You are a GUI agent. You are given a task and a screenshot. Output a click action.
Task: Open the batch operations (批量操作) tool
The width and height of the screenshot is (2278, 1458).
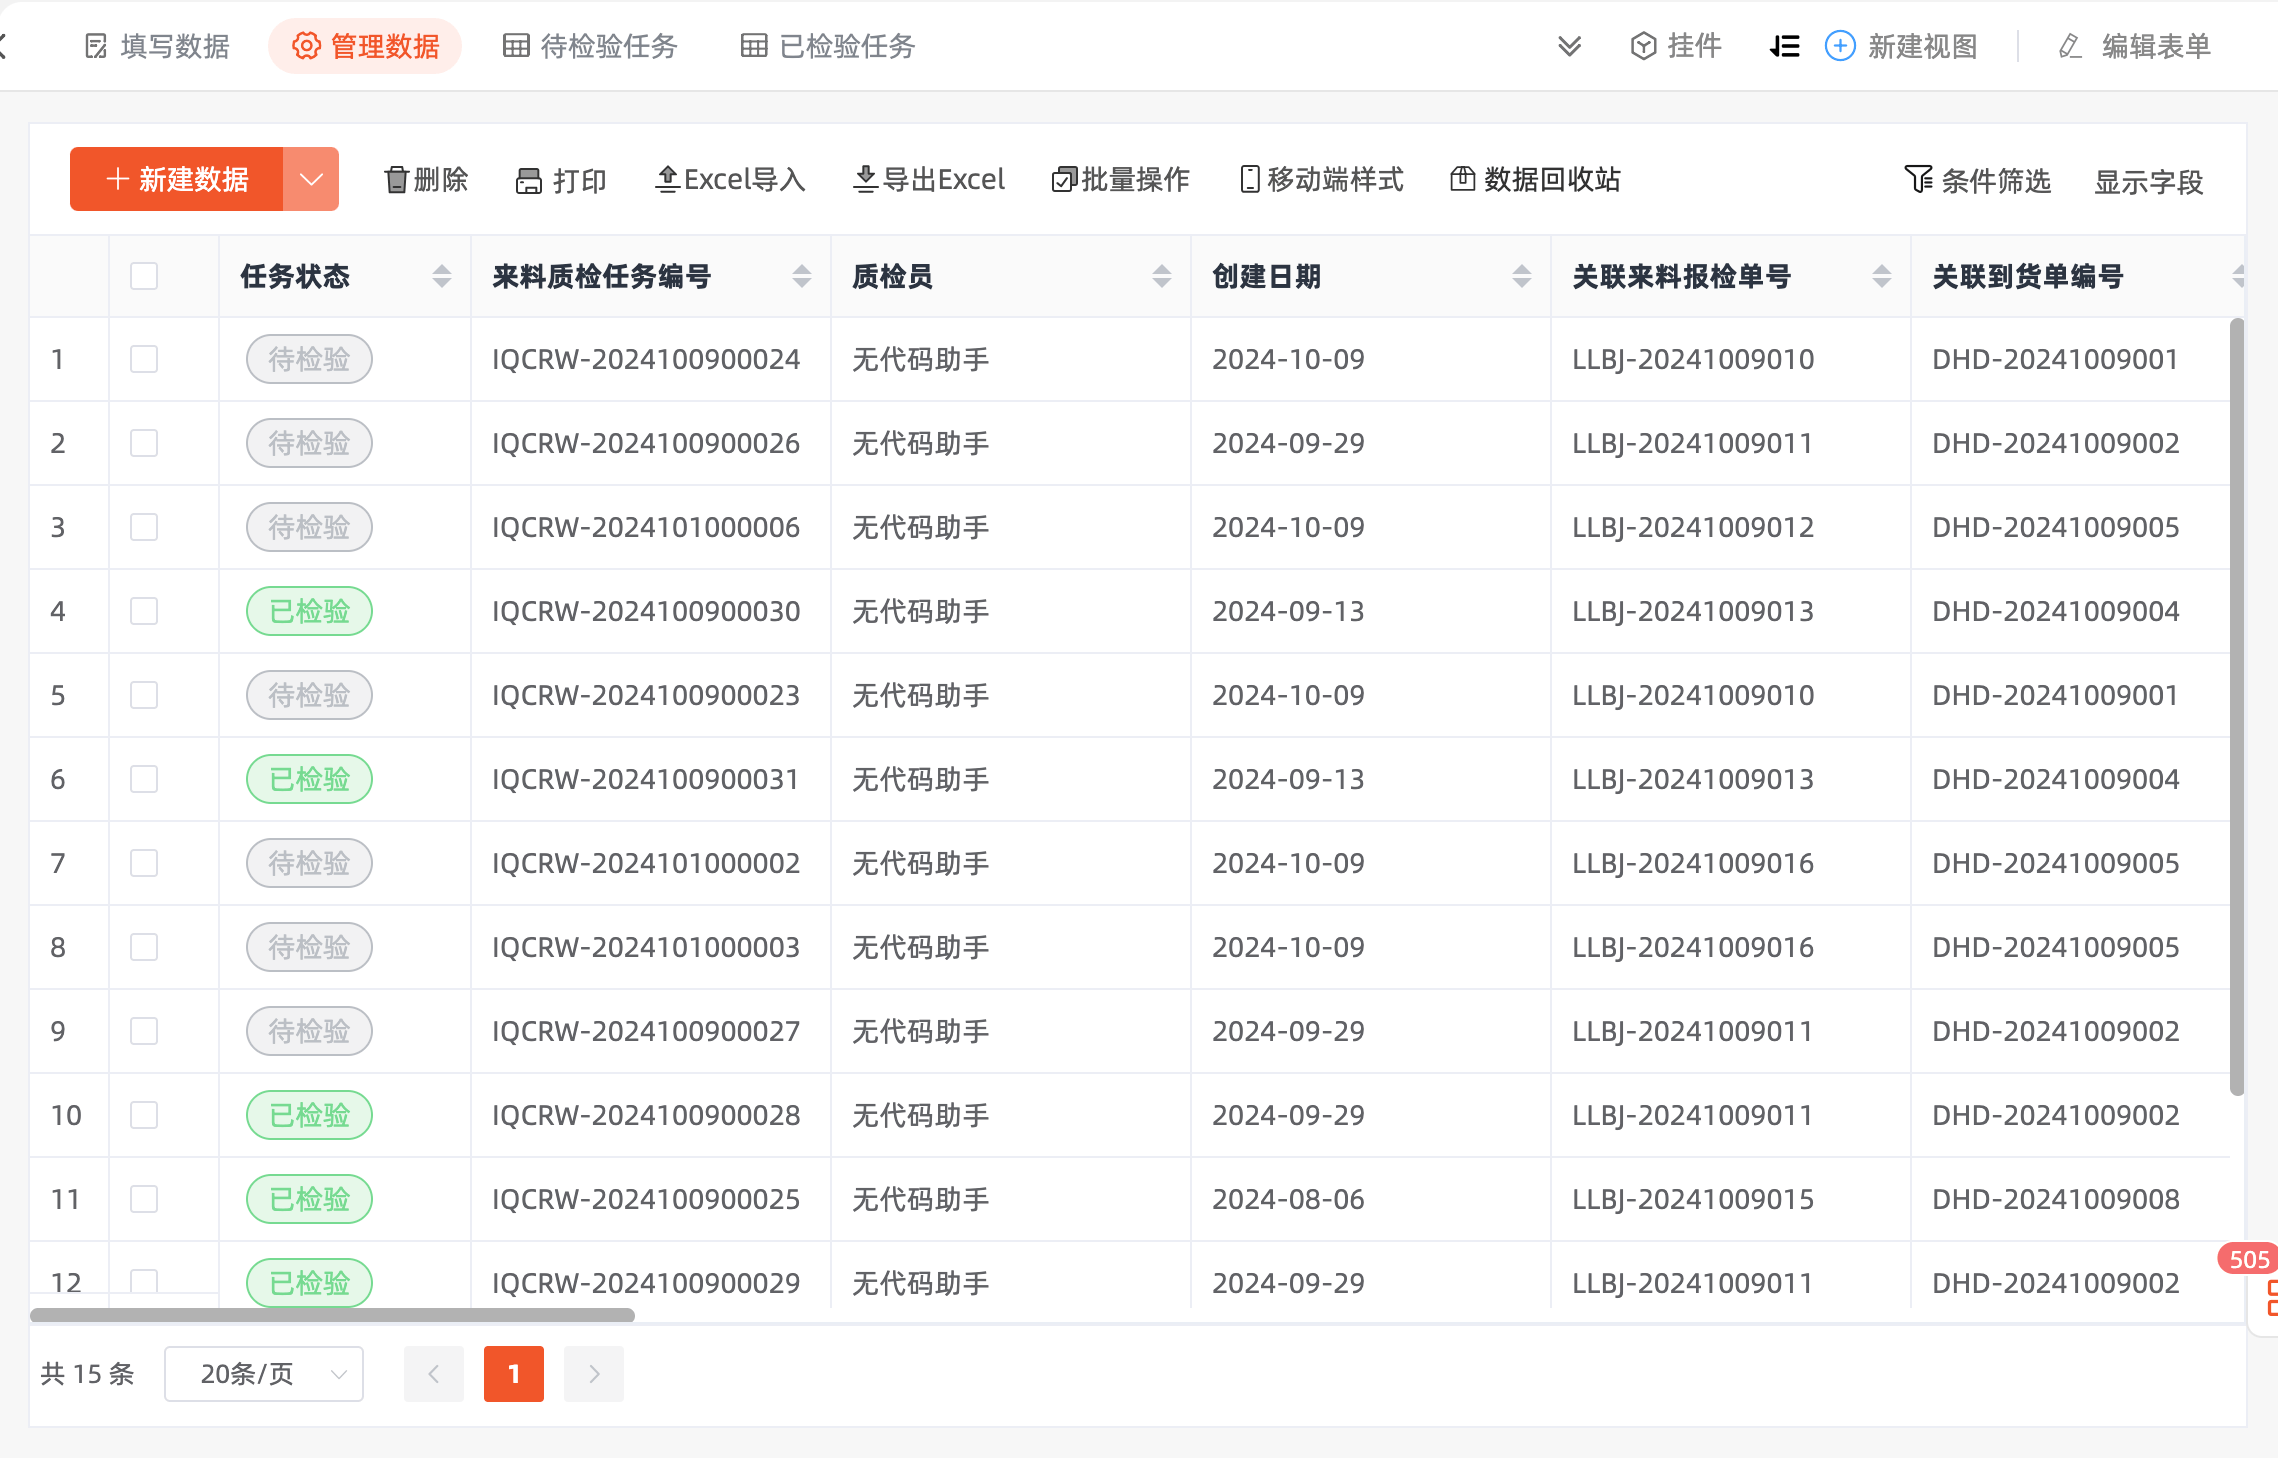click(x=1120, y=180)
